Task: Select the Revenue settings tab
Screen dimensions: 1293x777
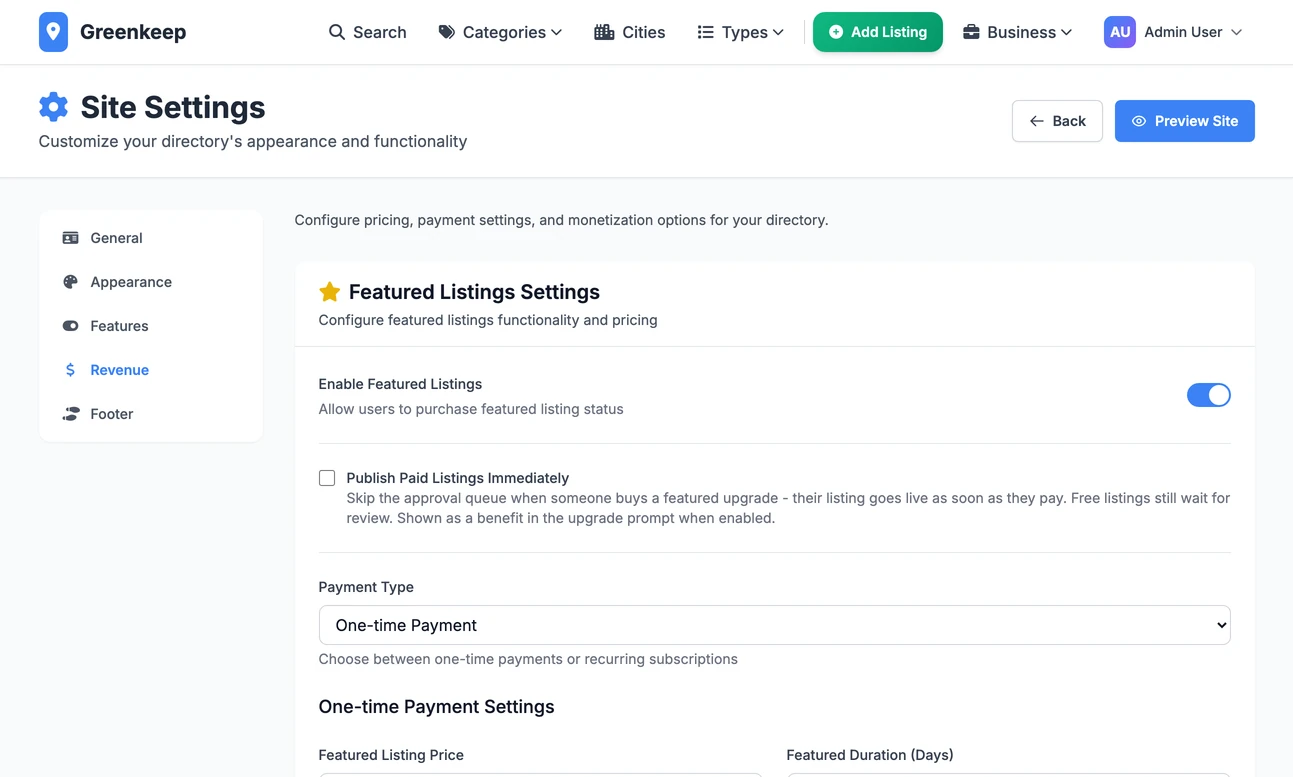Action: [151, 370]
